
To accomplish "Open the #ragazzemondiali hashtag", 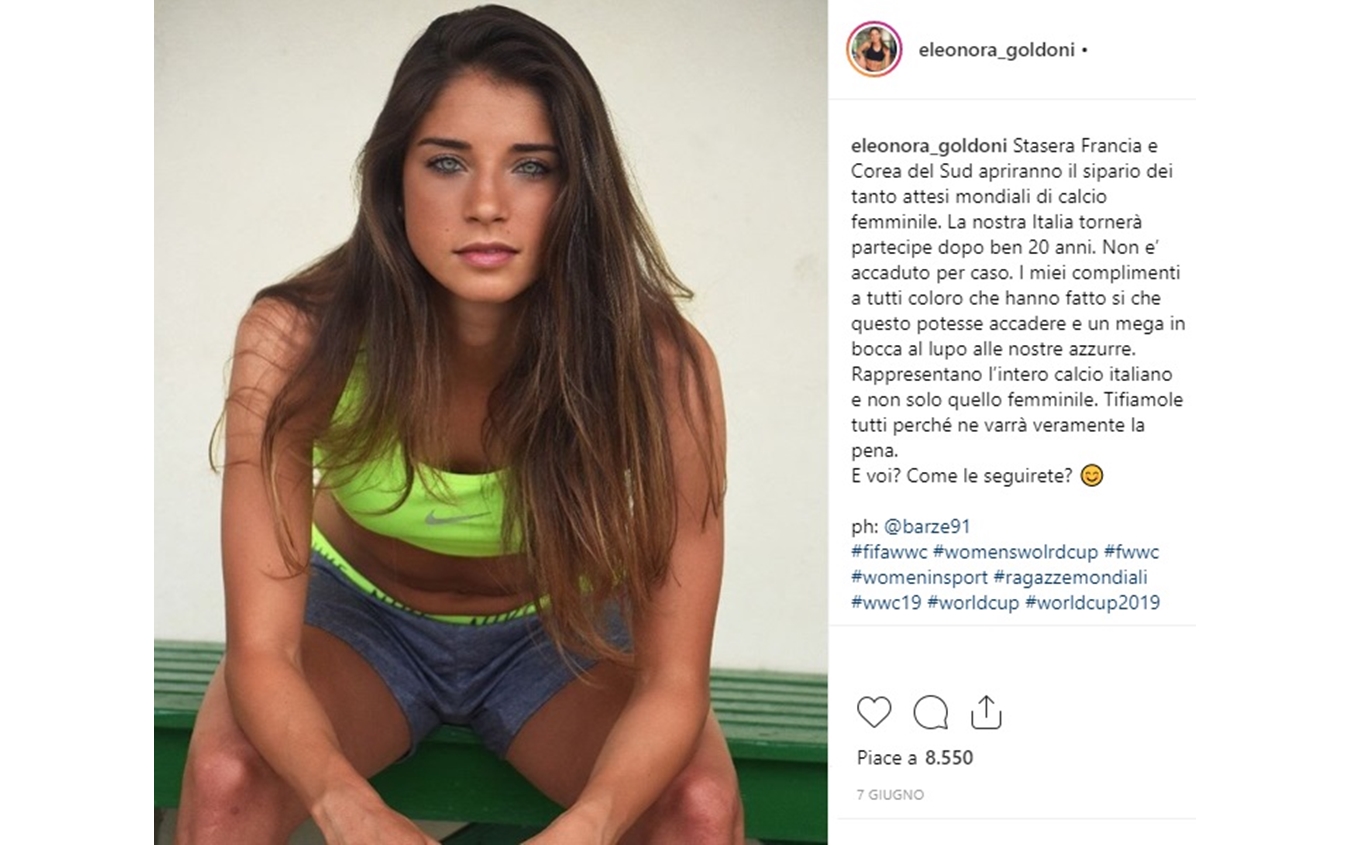I will (x=1071, y=578).
